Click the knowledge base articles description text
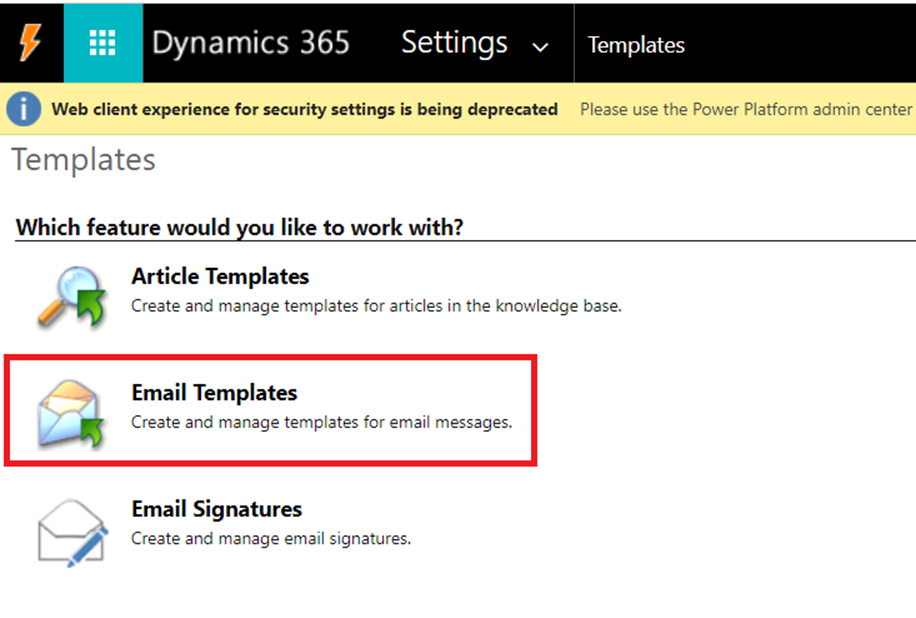The image size is (916, 618). pyautogui.click(x=376, y=306)
